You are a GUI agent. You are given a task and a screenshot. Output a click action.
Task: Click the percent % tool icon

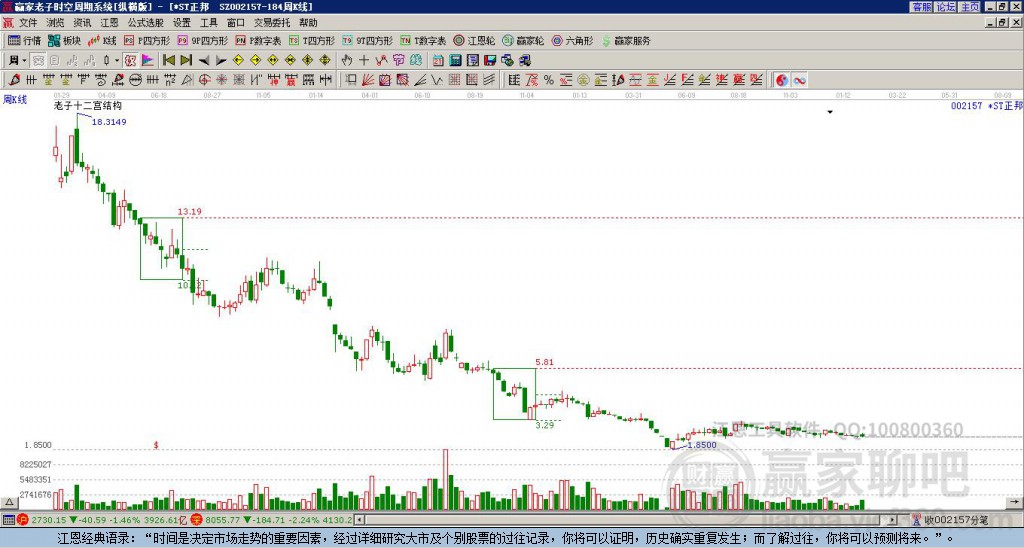point(549,80)
